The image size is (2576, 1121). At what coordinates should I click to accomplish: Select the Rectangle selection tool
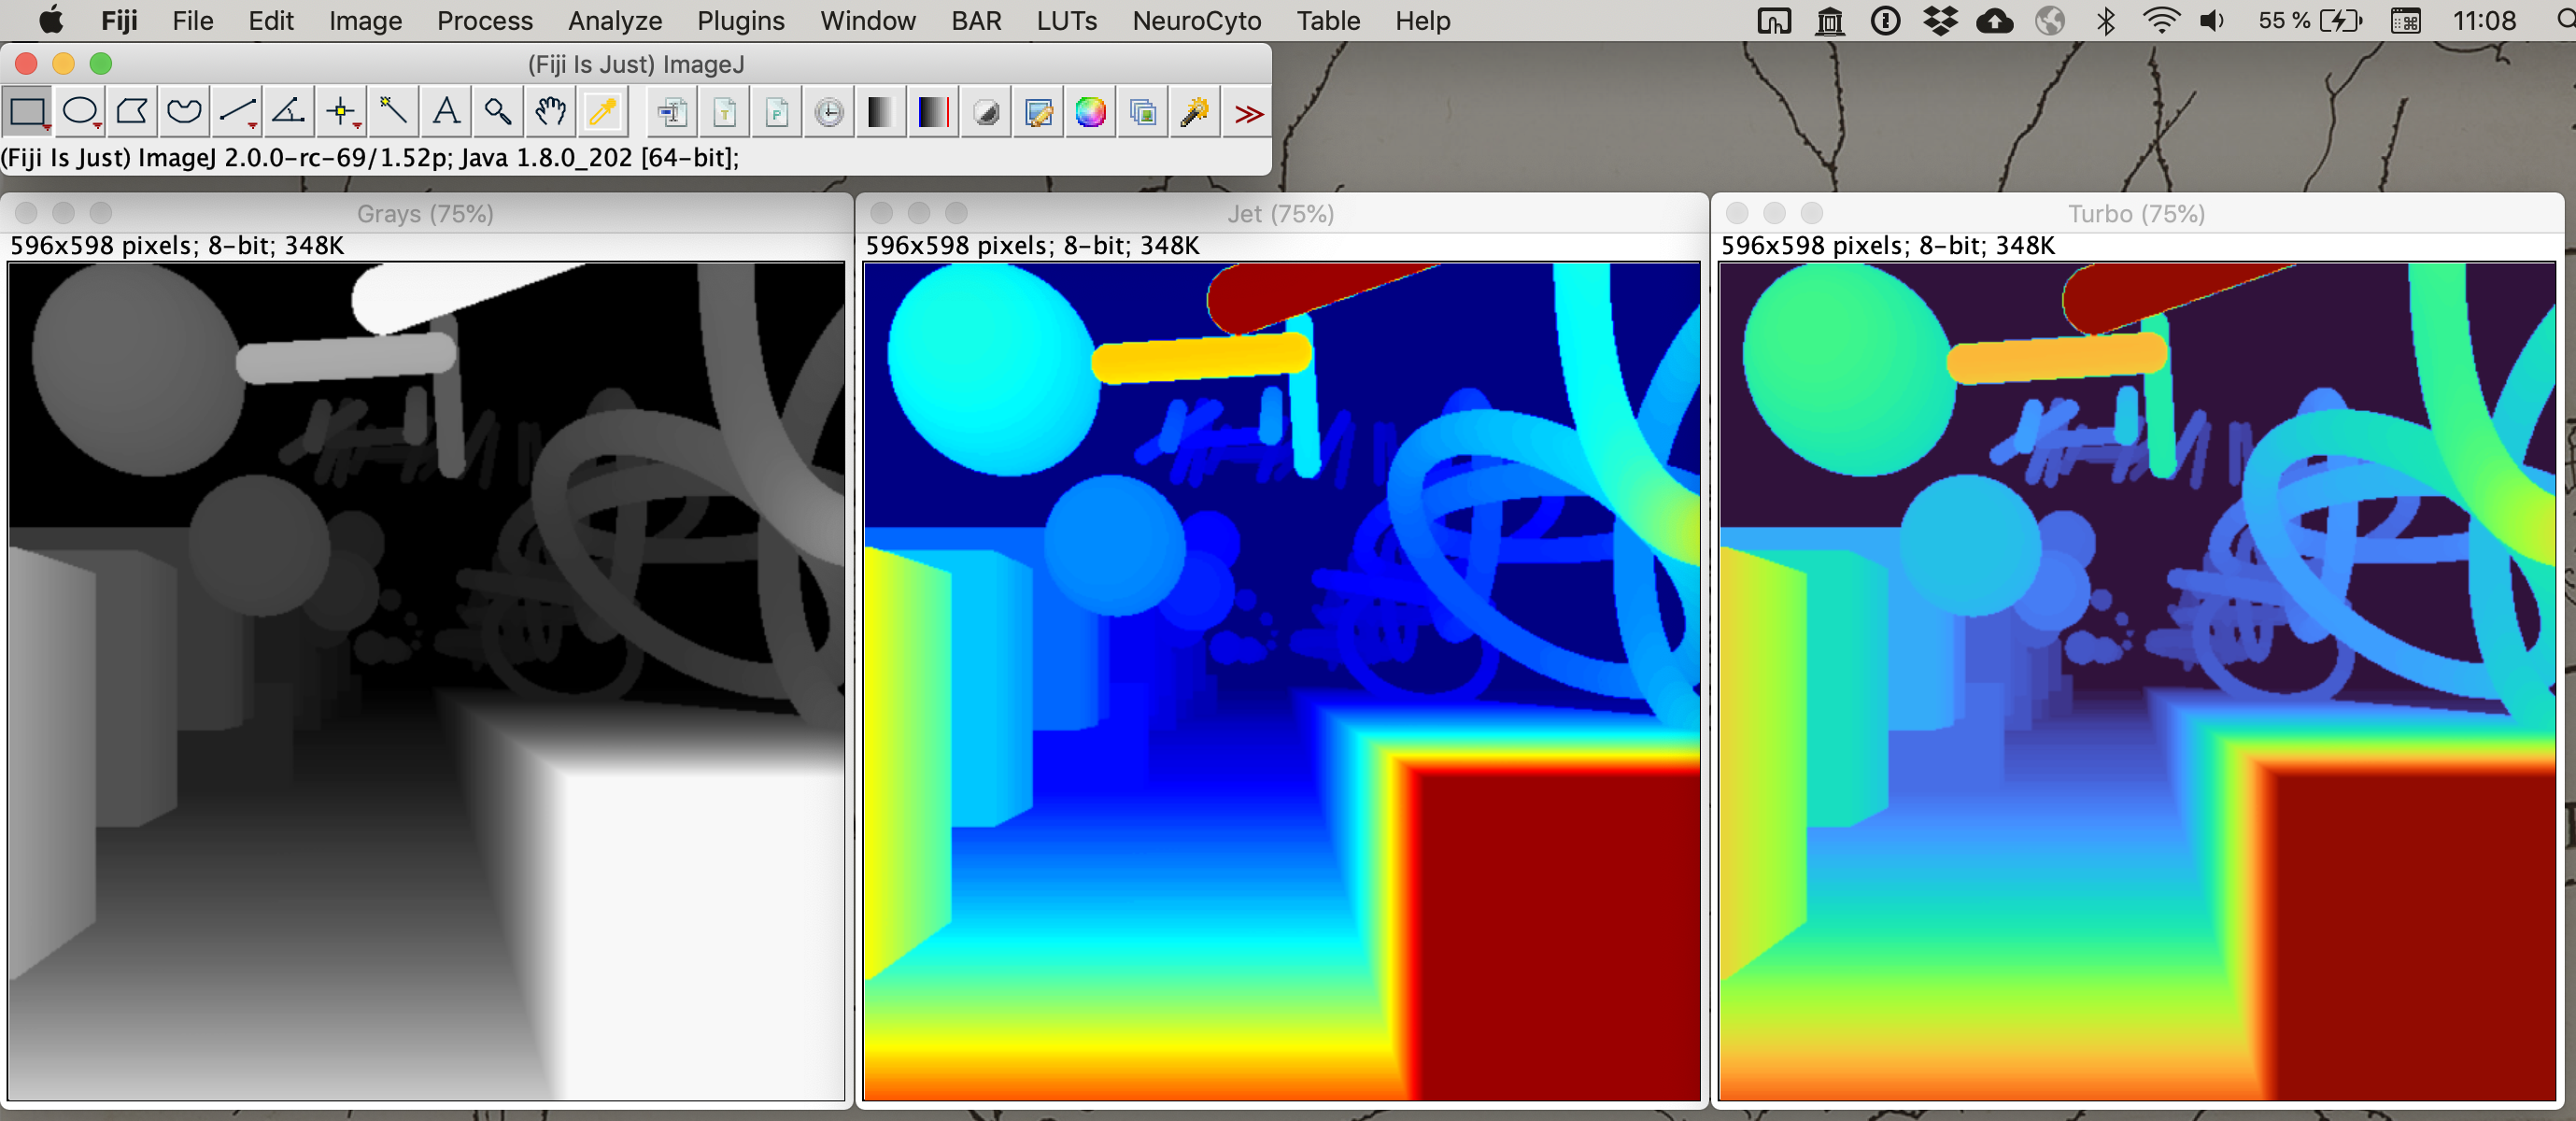pyautogui.click(x=27, y=112)
